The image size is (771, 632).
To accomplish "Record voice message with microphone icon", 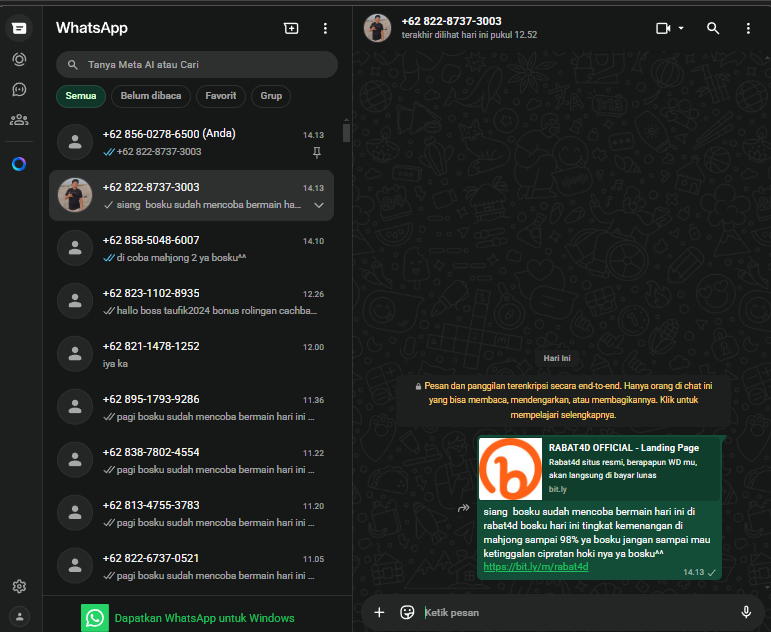I will (746, 612).
